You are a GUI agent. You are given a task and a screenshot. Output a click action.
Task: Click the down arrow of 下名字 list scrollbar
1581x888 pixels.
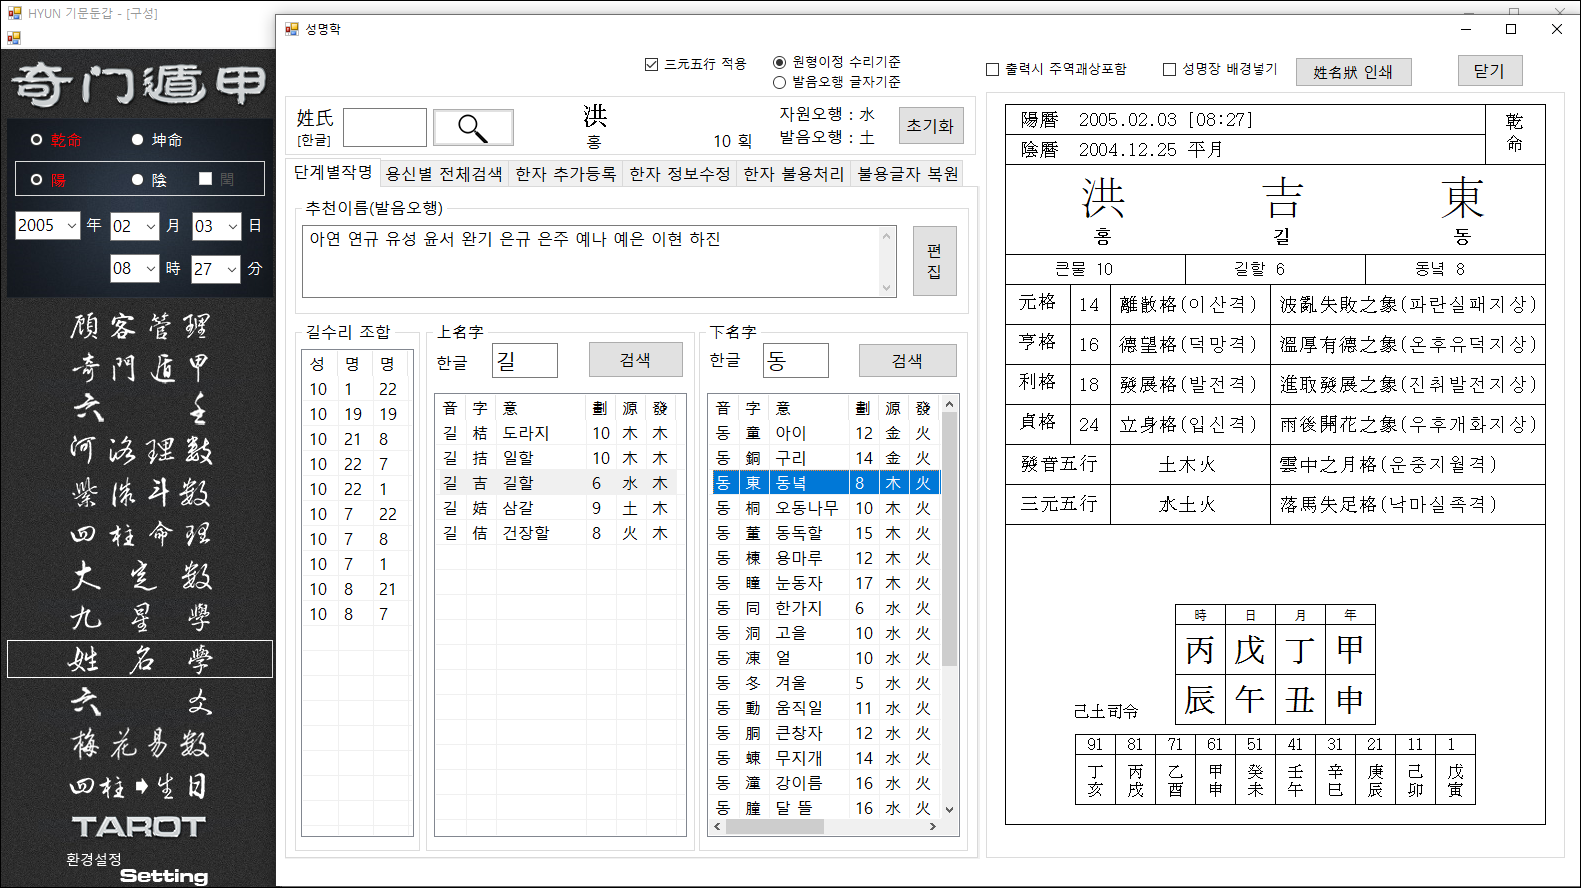point(949,810)
